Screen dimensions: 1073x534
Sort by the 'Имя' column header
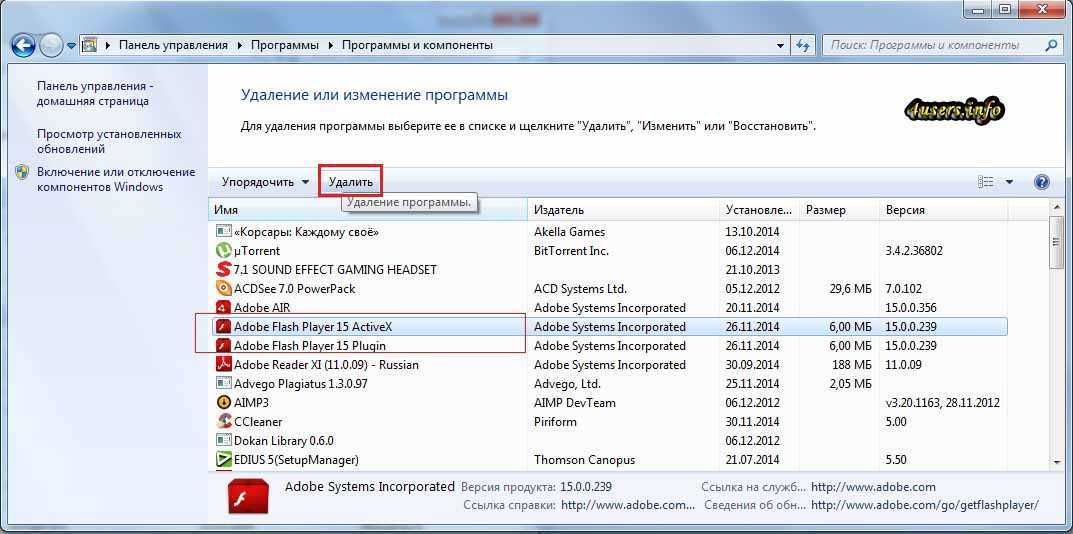click(x=367, y=210)
